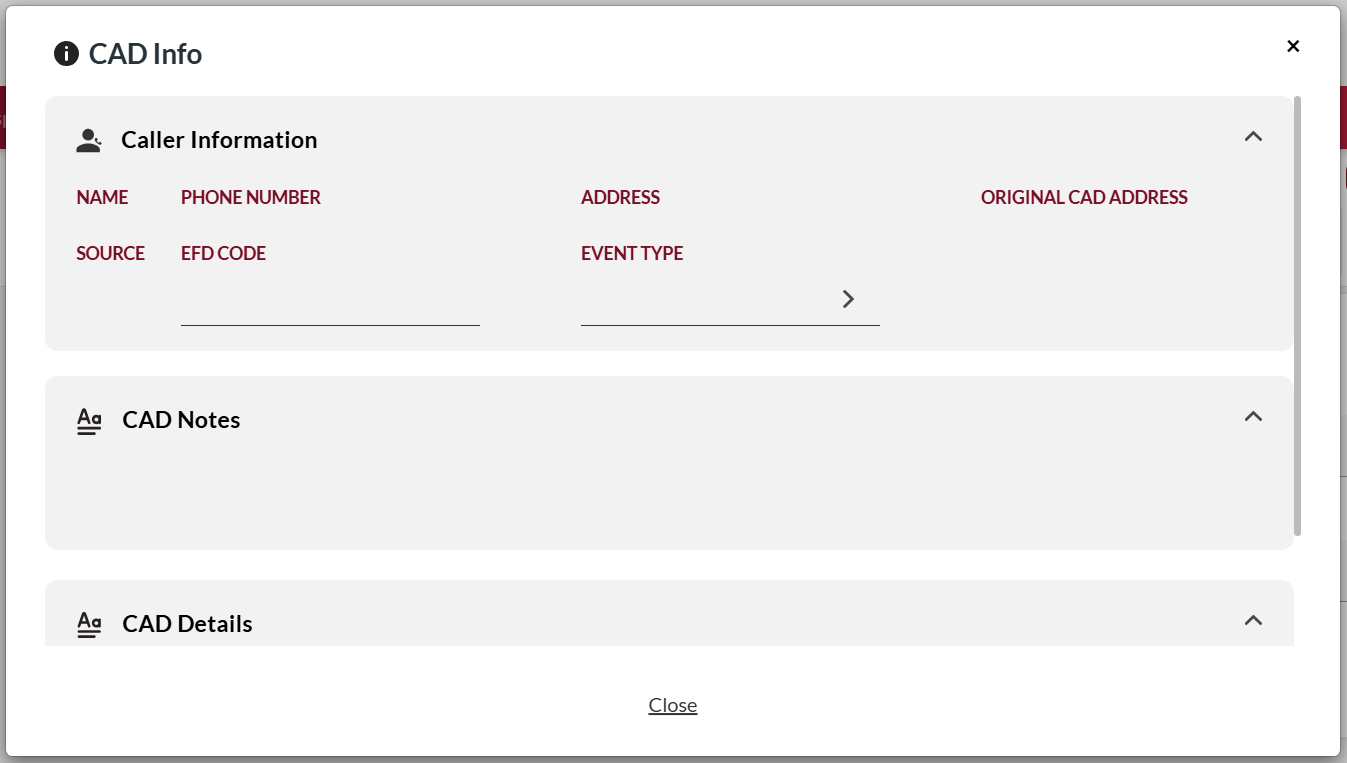Click the CAD Notes text icon

pyautogui.click(x=89, y=421)
